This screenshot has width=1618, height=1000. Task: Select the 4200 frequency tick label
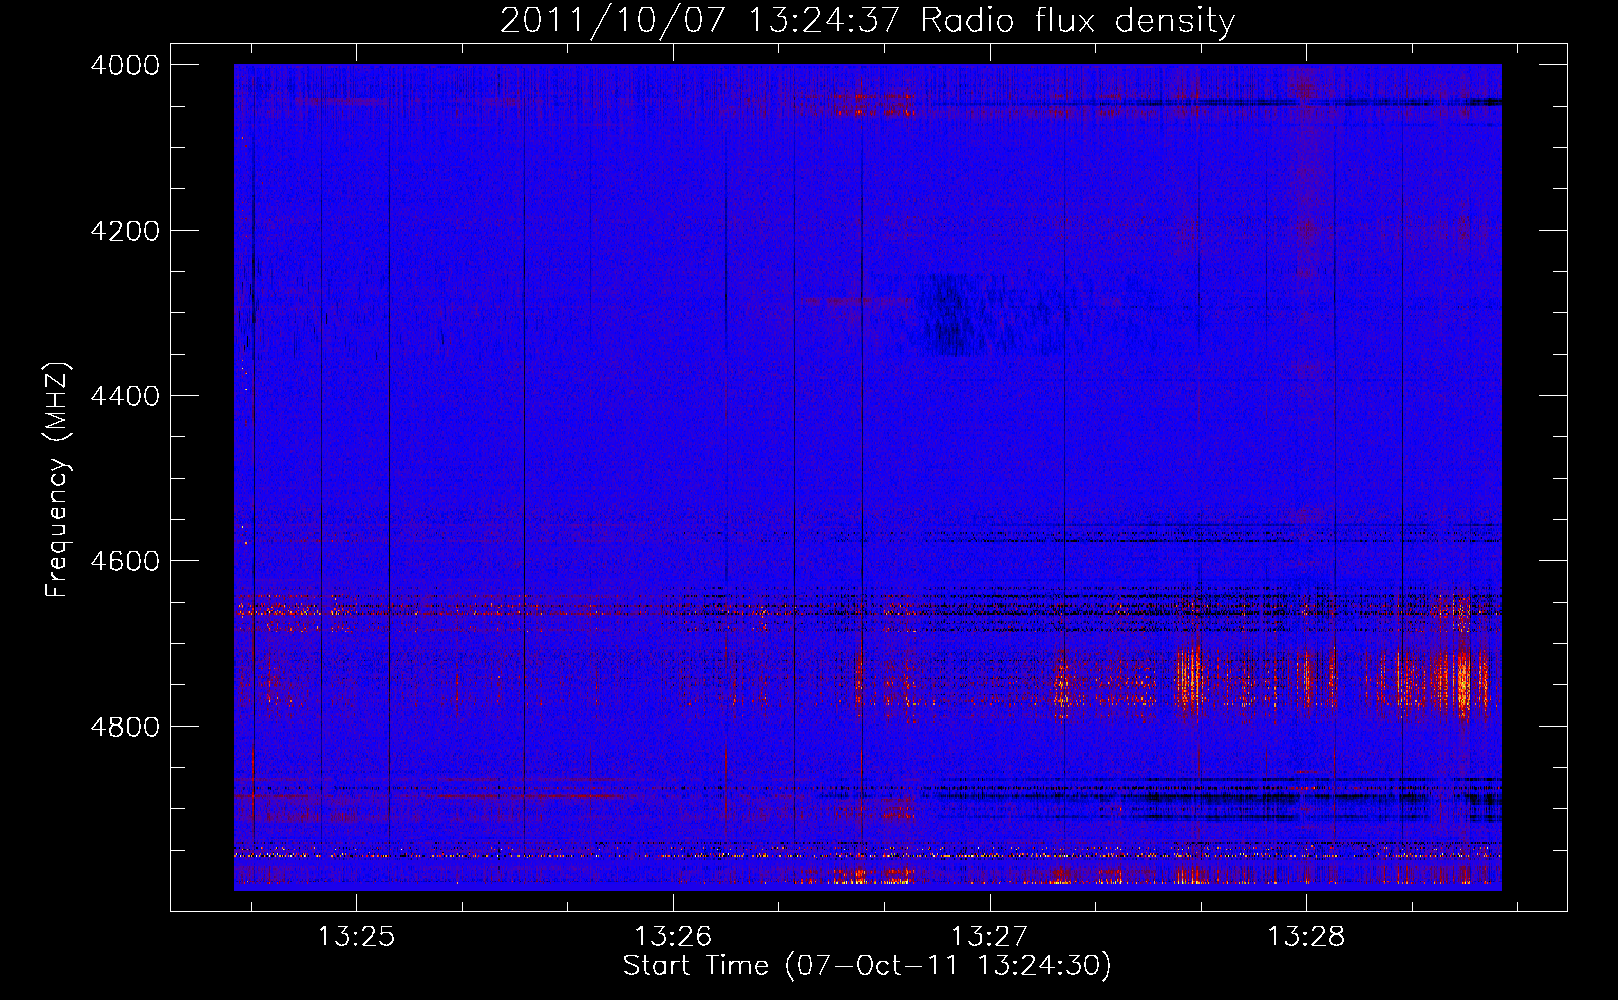(125, 231)
